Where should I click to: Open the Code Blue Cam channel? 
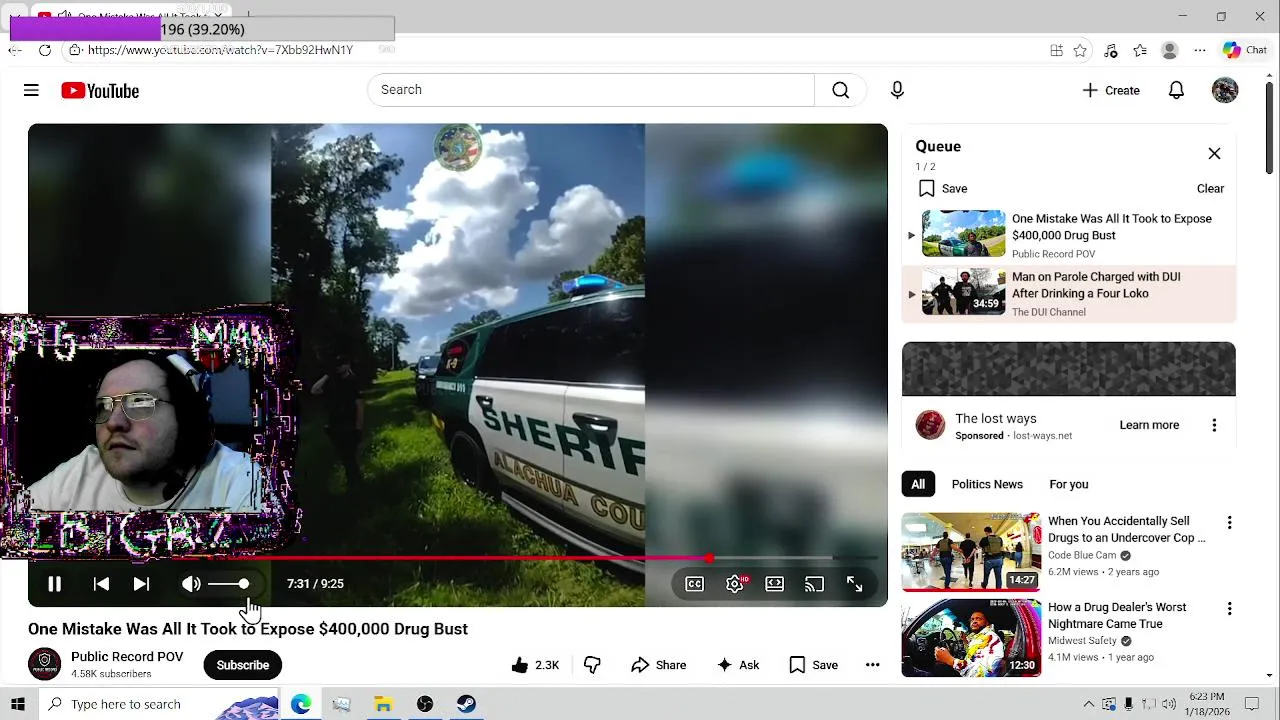[x=1082, y=555]
